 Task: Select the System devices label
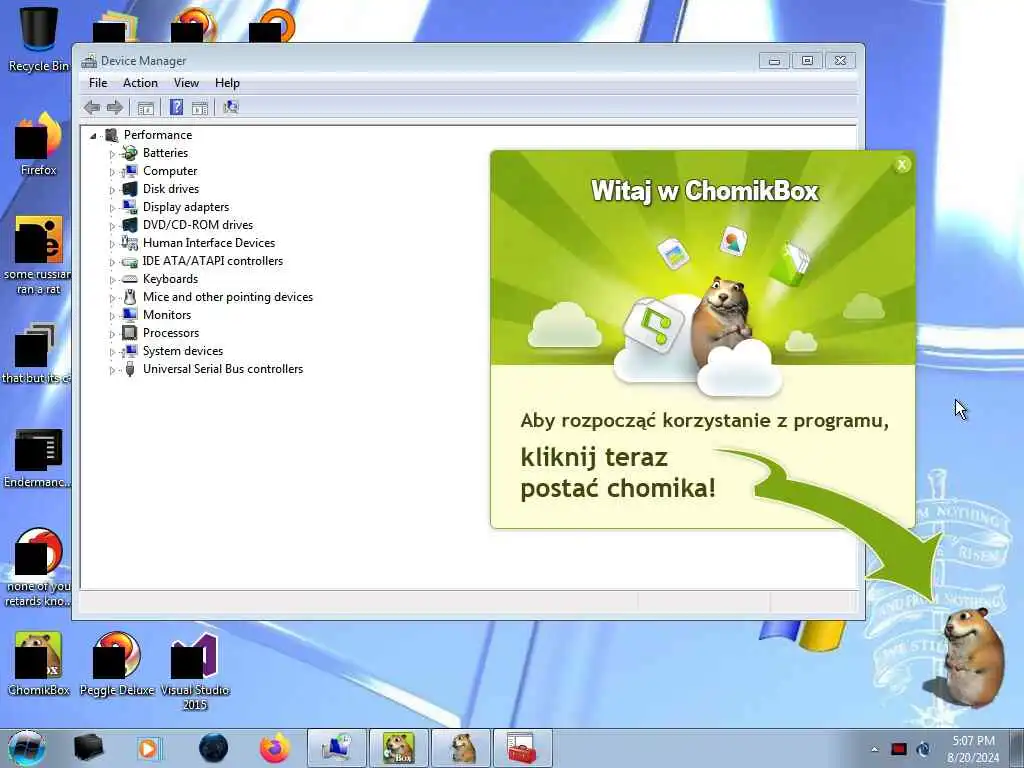[x=183, y=351]
